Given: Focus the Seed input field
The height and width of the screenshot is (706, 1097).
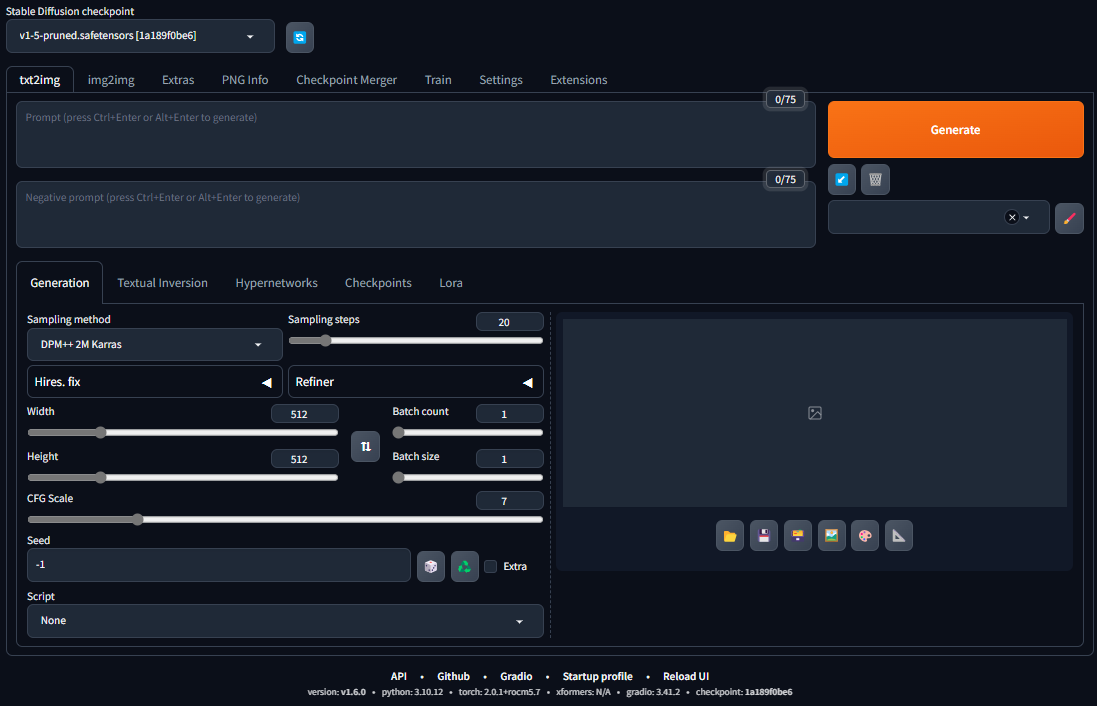Looking at the screenshot, I should [218, 565].
